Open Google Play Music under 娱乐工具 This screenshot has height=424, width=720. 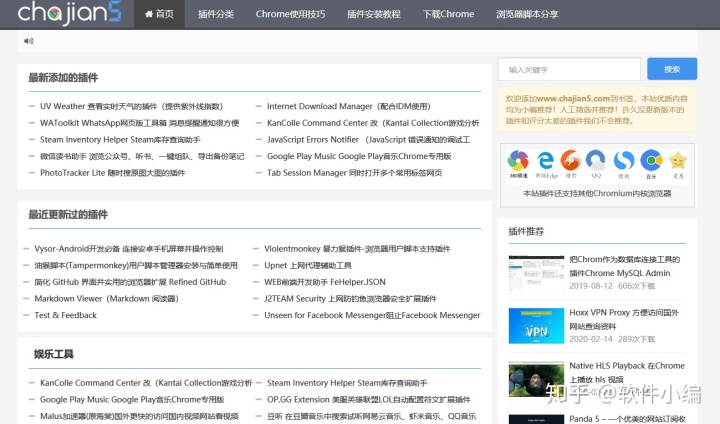(132, 400)
